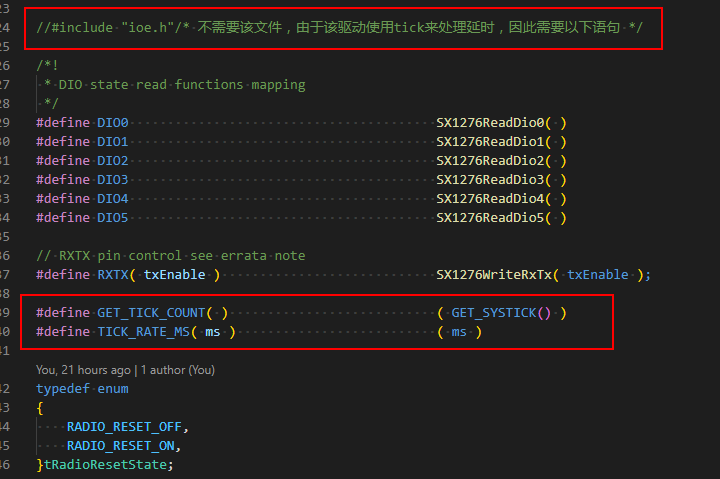
Task: Click the DIO1 macro name
Action: [x=112, y=141]
